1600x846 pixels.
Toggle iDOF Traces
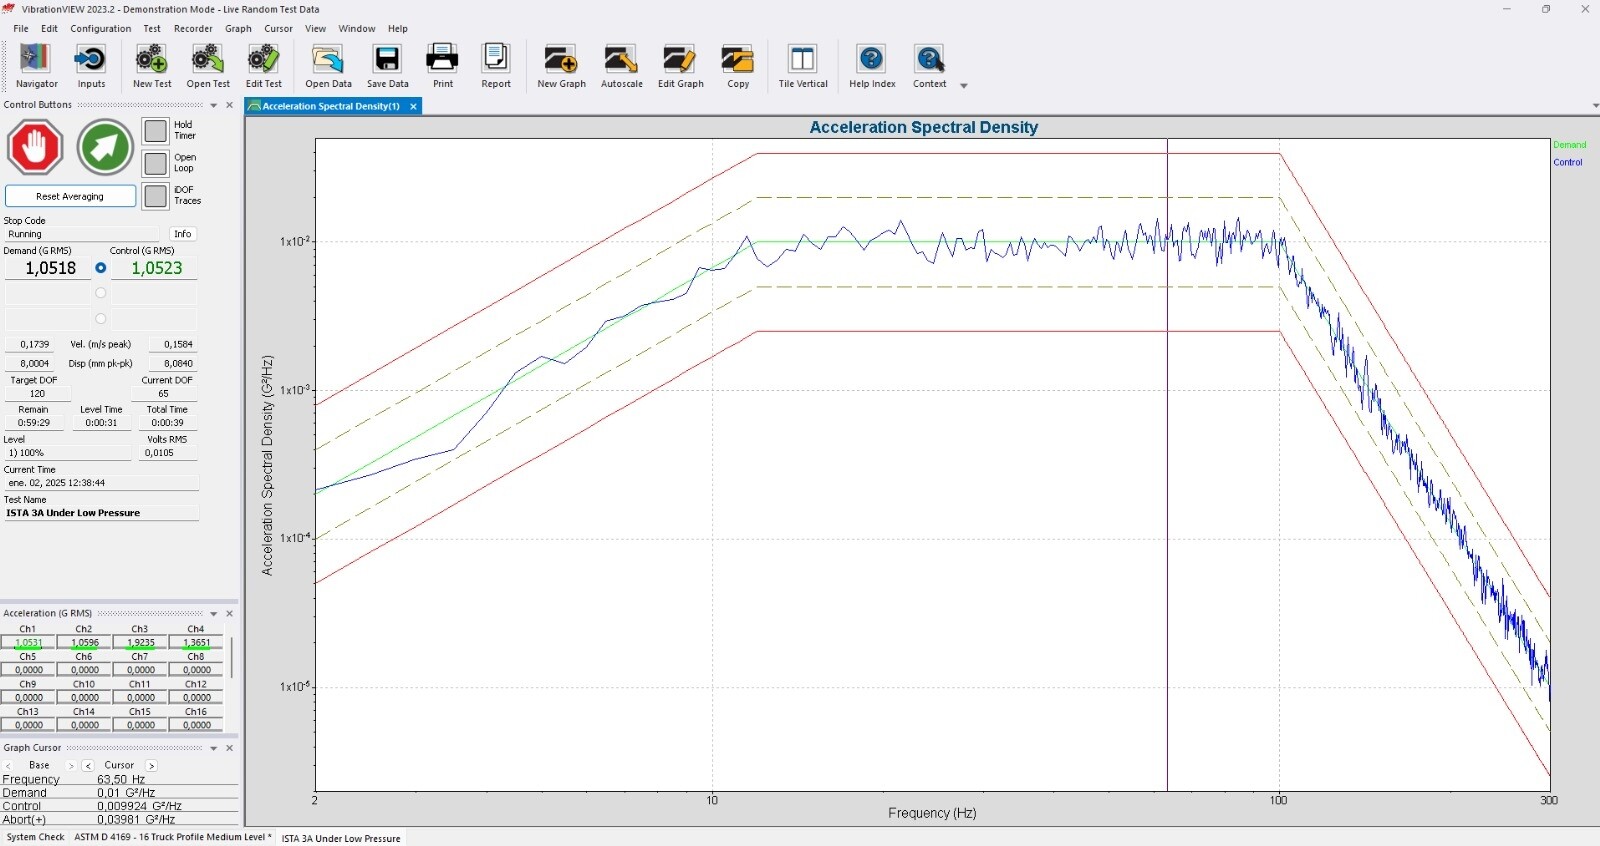click(155, 196)
